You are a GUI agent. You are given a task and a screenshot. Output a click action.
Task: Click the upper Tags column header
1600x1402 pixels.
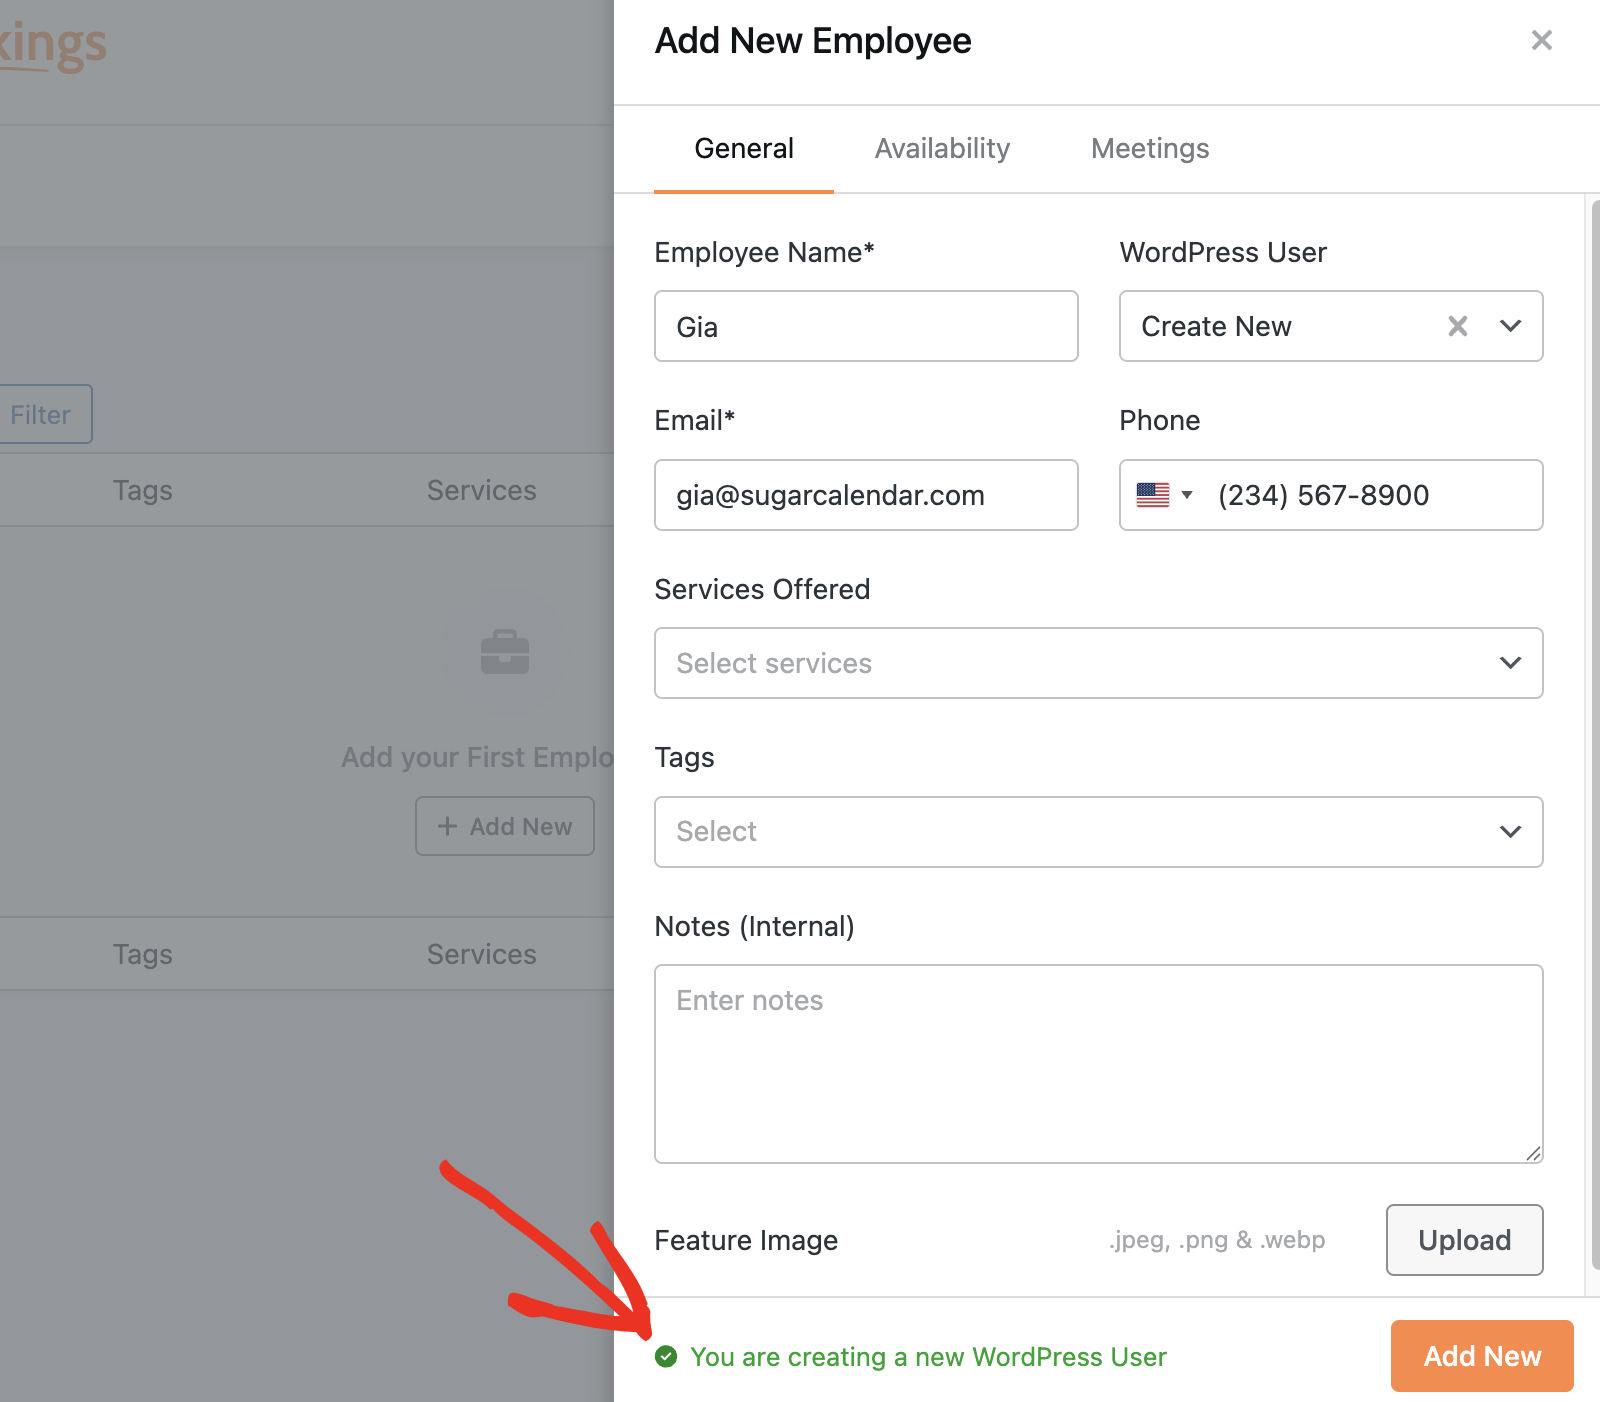143,490
